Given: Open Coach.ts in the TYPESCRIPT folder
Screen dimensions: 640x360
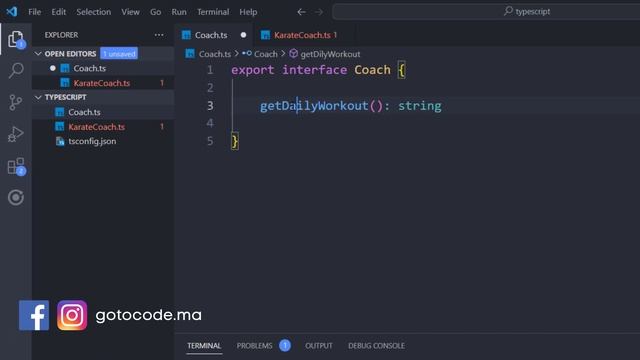Looking at the screenshot, I should pos(103,112).
